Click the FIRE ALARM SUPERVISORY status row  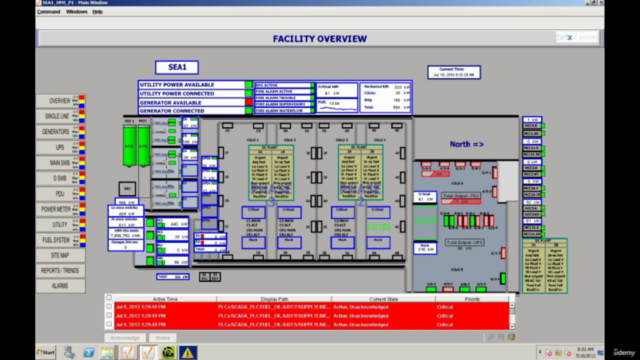click(x=284, y=104)
